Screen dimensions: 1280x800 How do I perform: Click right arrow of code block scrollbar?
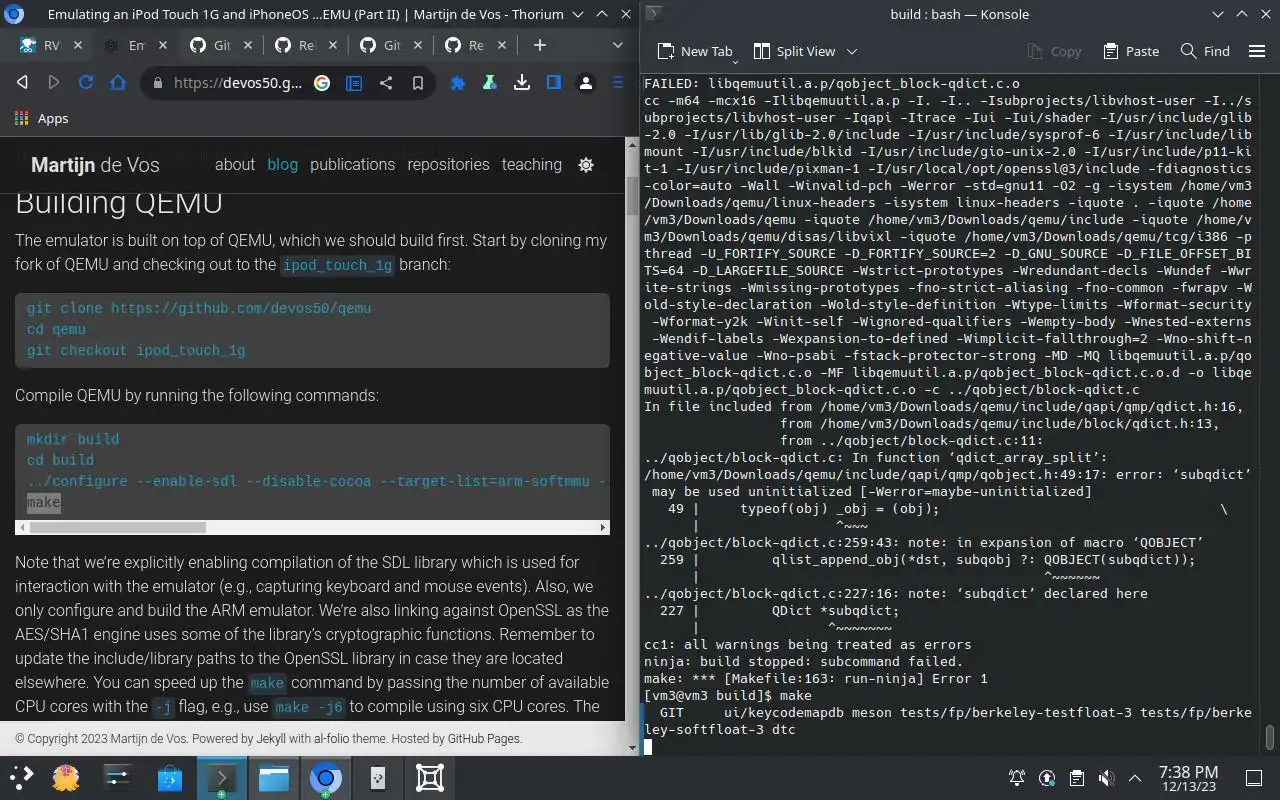click(x=603, y=527)
